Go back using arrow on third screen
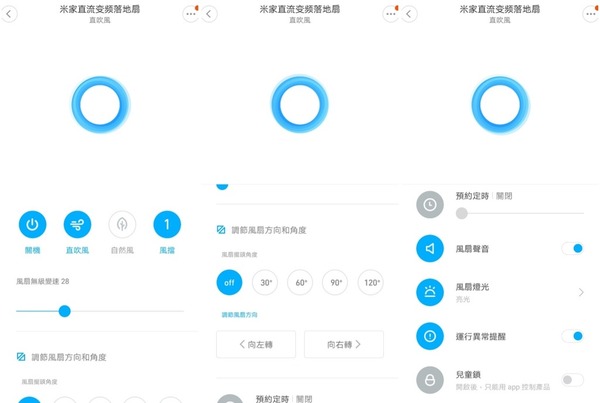Screen dimensions: 600x403 coord(409,14)
